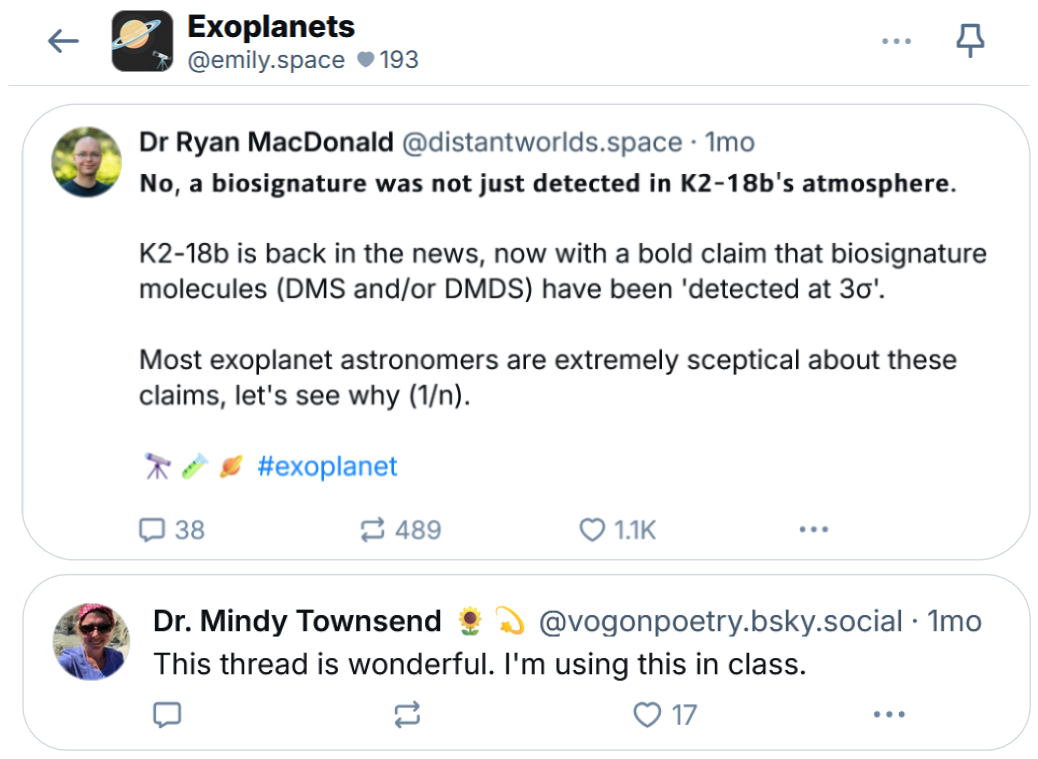This screenshot has height=759, width=1038.
Task: Pin the Exoplanets feed with pushpin icon
Action: click(970, 40)
